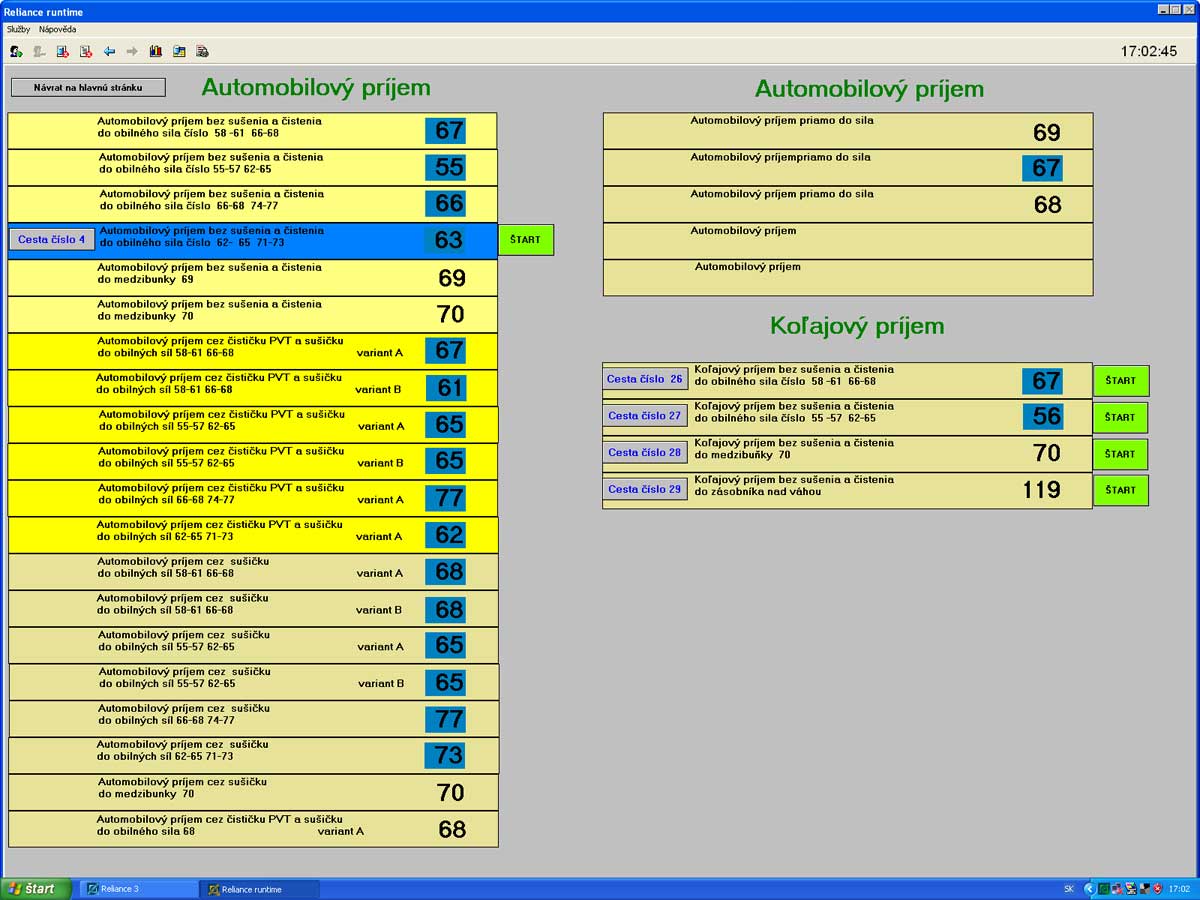
Task: Open the Služby menu
Action: [x=18, y=29]
